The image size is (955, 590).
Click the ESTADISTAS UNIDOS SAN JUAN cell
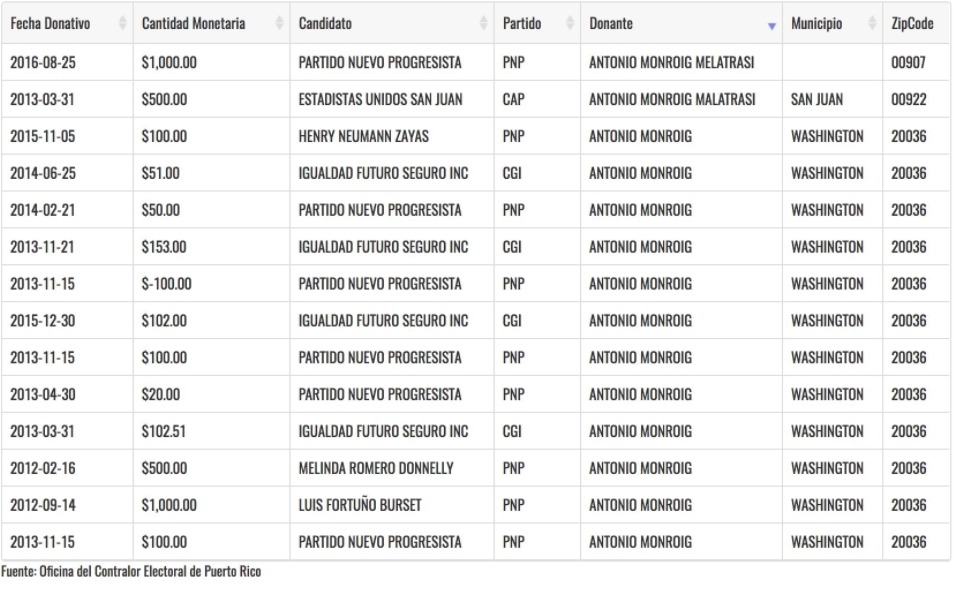(392, 99)
